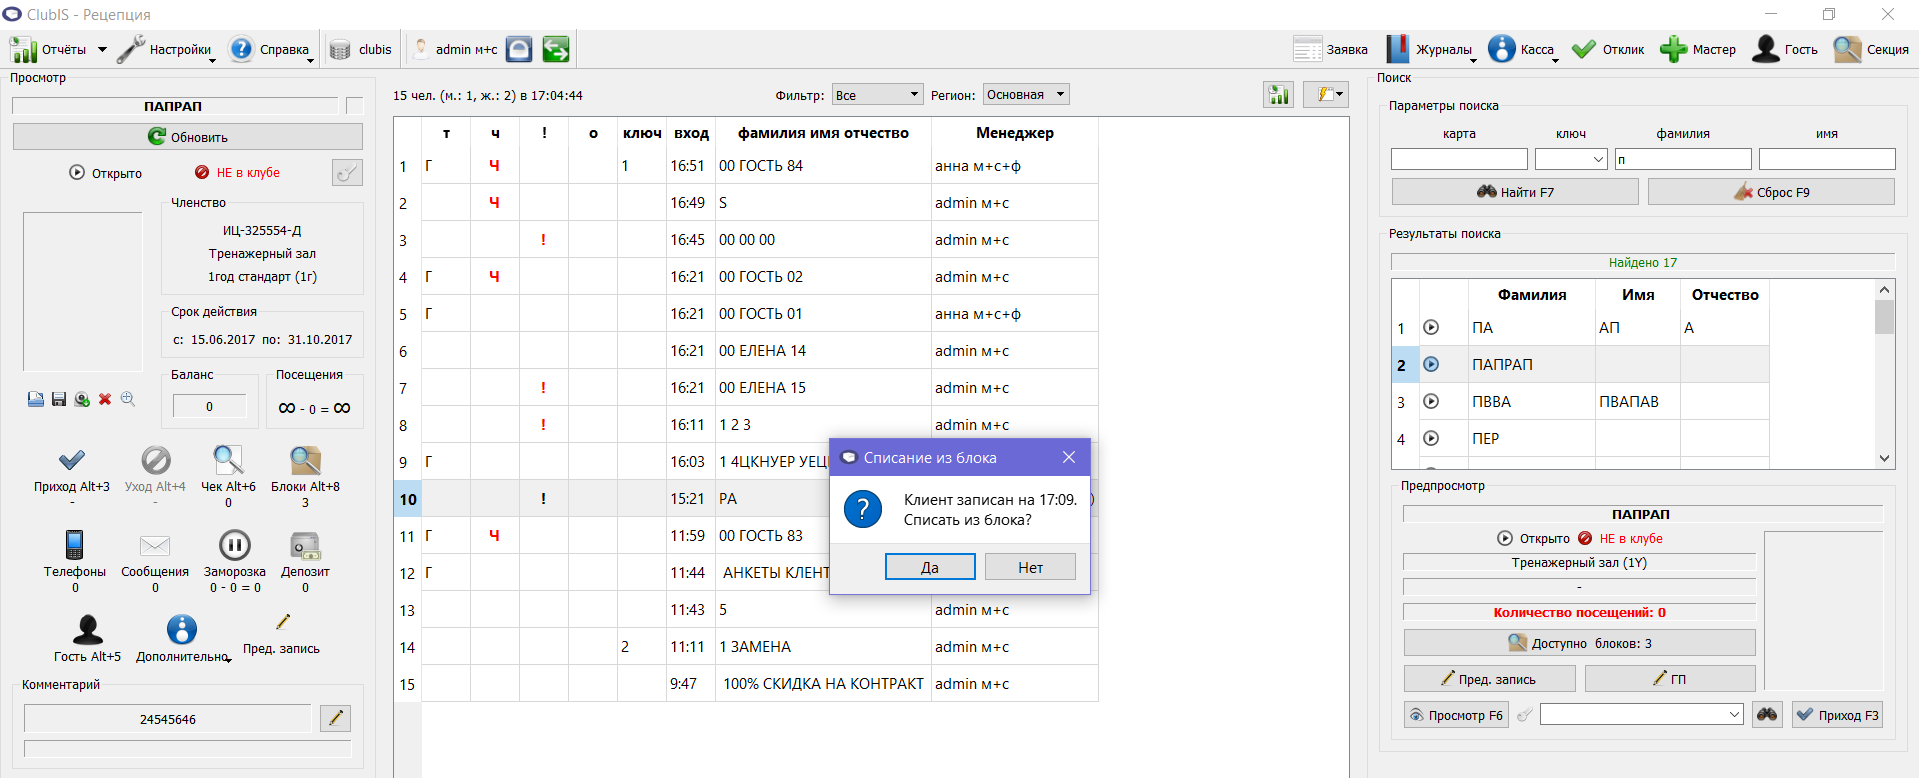1919x778 pixels.
Task: Click the Телефоны phone icon
Action: 74,545
